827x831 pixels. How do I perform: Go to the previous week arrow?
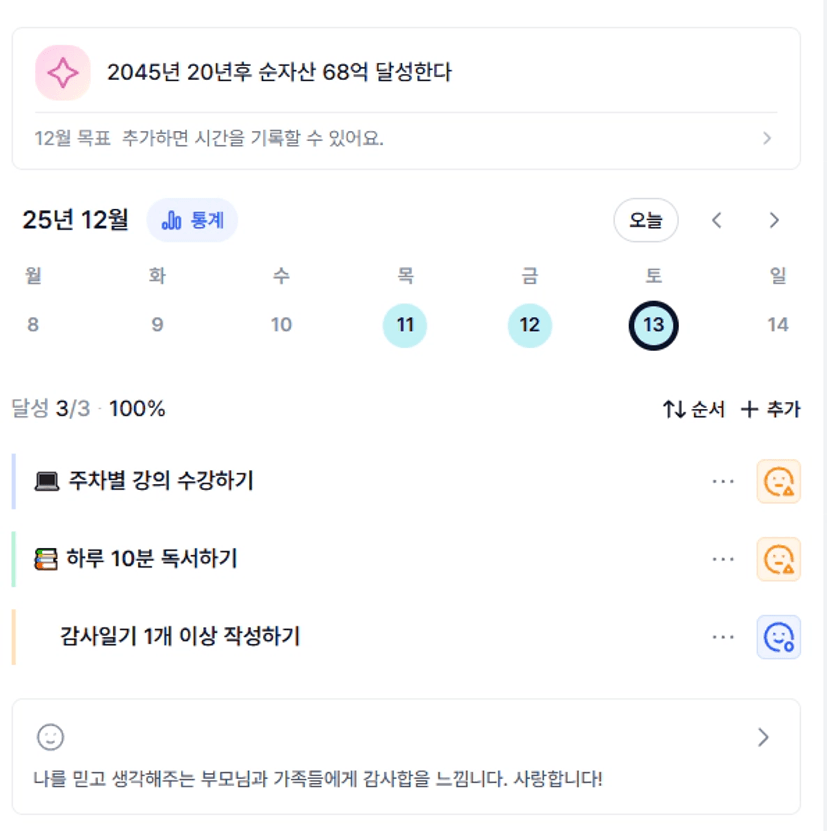pos(717,220)
